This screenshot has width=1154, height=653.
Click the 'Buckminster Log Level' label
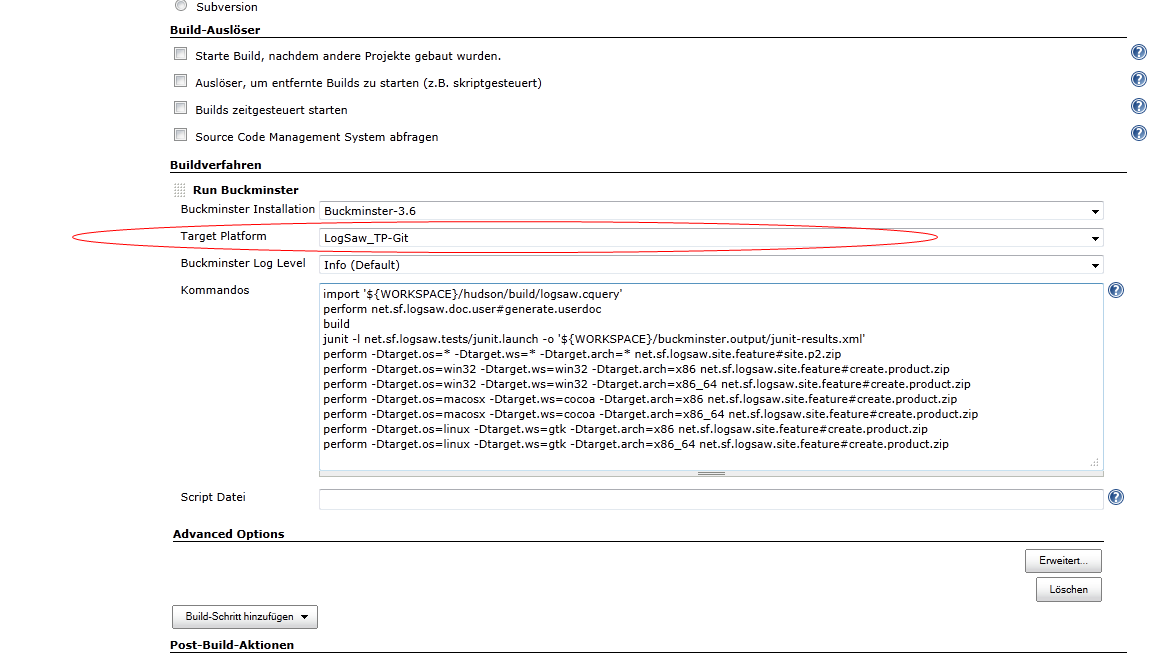coord(243,263)
